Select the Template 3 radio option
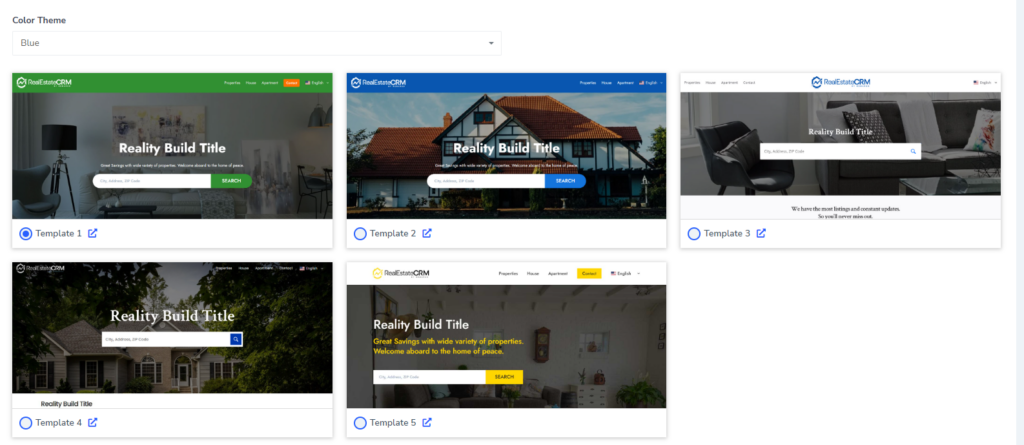 pos(694,233)
